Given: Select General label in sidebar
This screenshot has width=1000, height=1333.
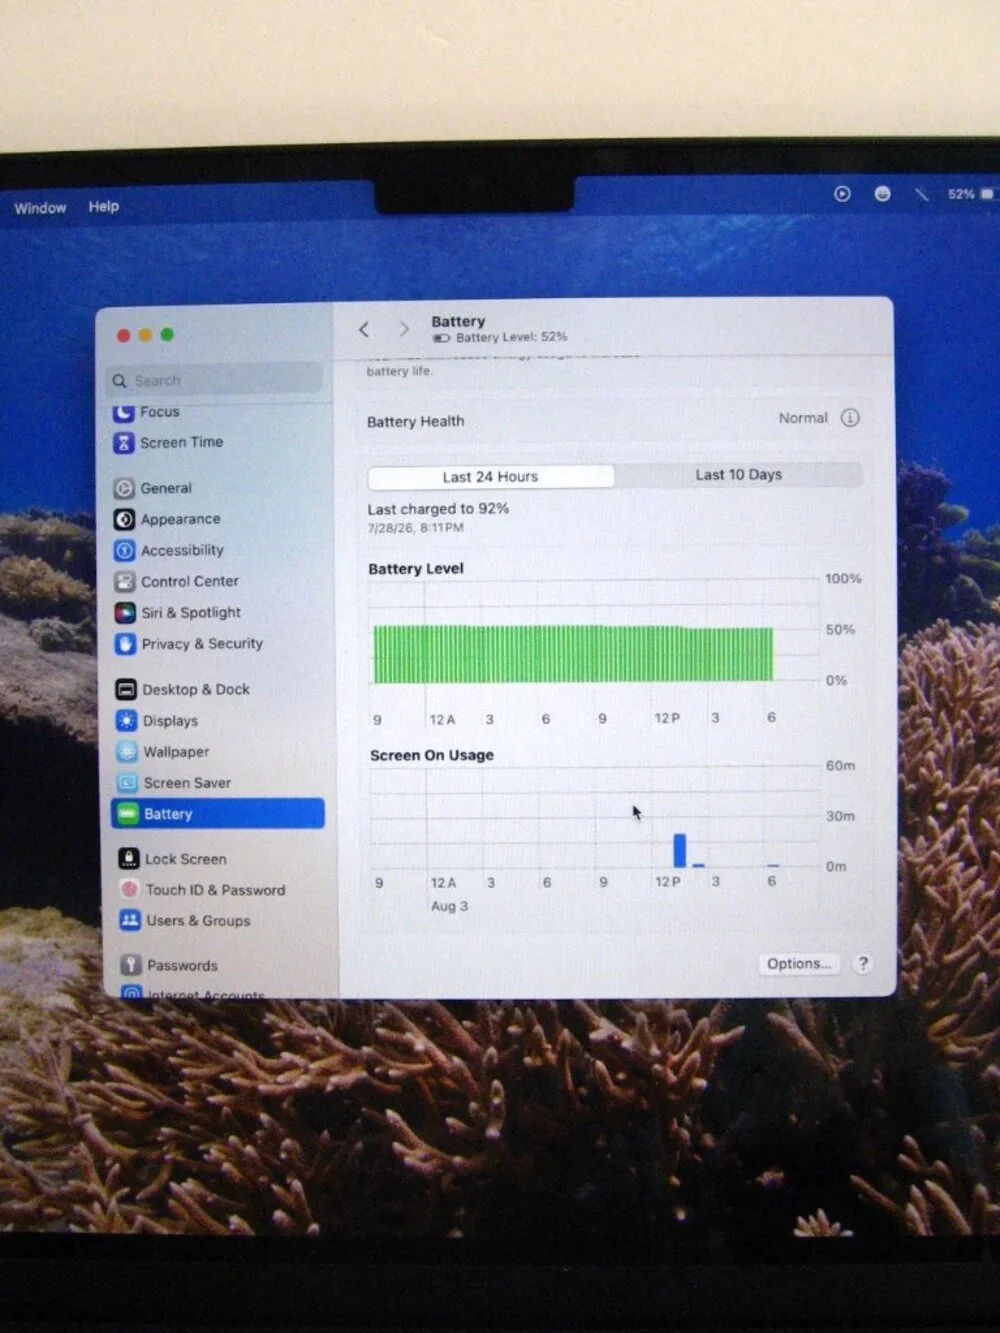Looking at the screenshot, I should click(166, 488).
